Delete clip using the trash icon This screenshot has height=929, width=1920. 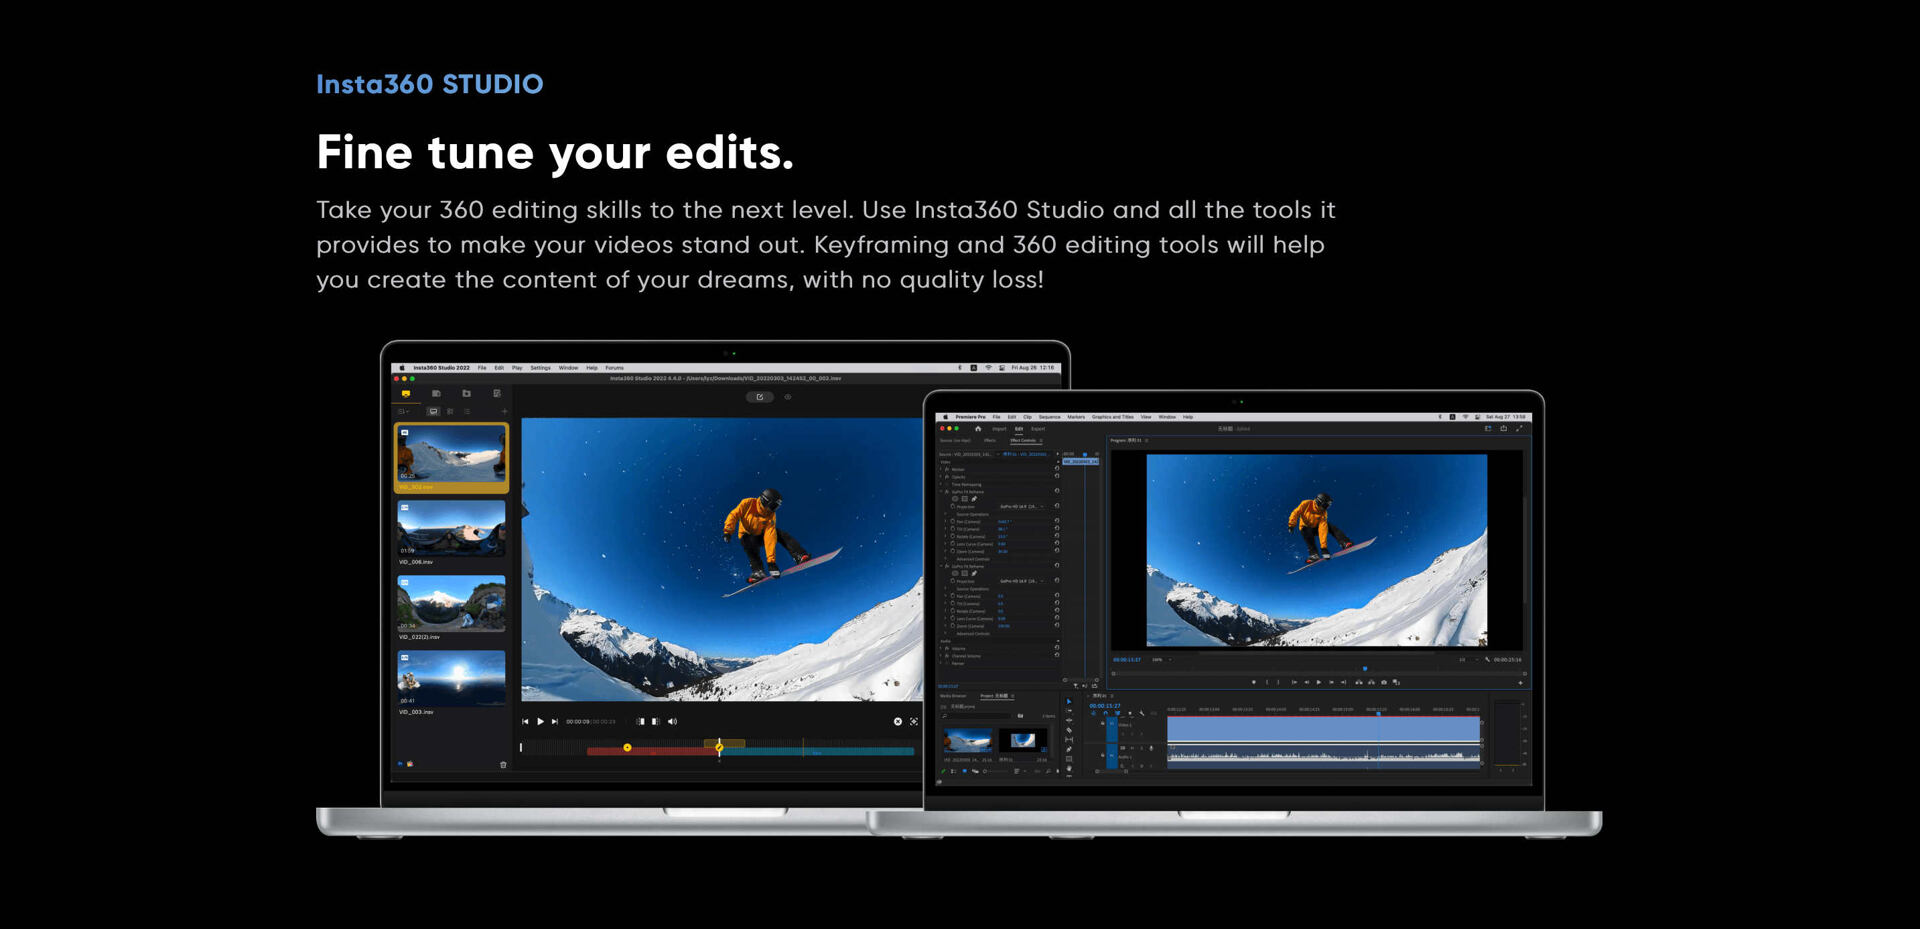coord(503,765)
